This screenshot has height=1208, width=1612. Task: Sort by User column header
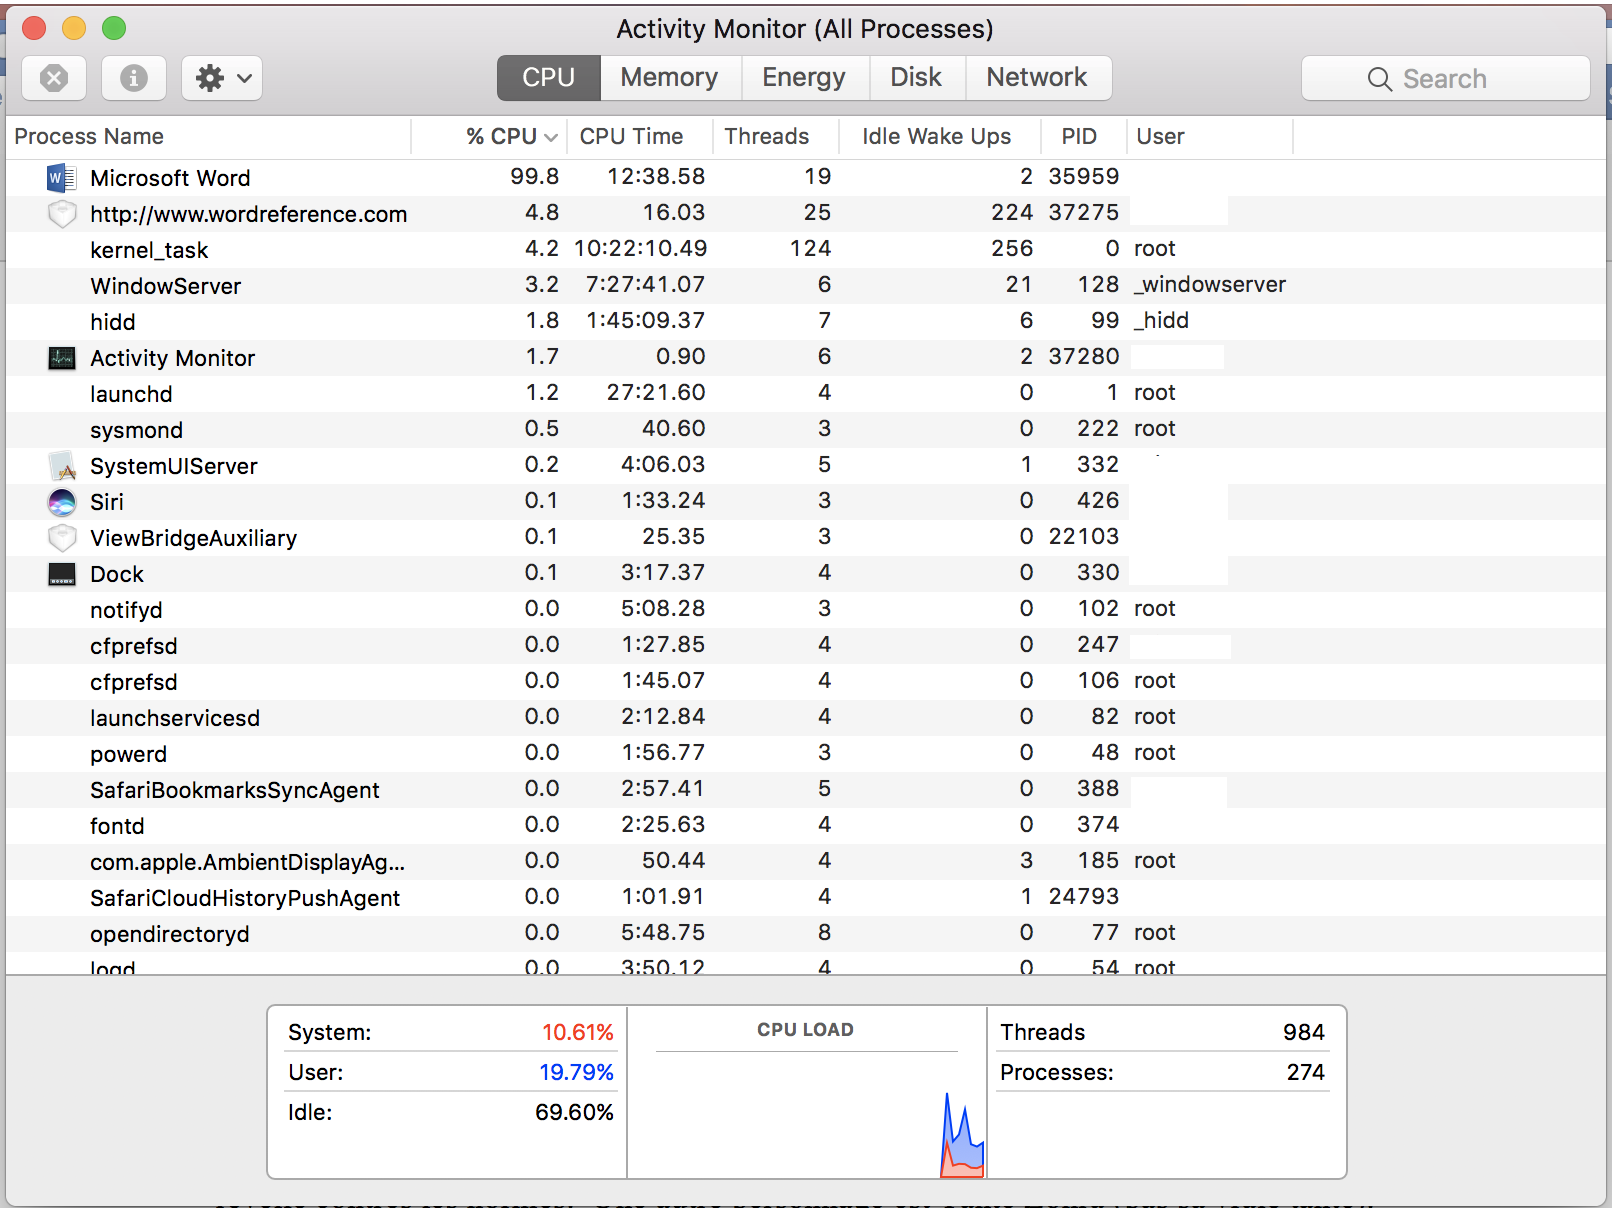[1210, 137]
